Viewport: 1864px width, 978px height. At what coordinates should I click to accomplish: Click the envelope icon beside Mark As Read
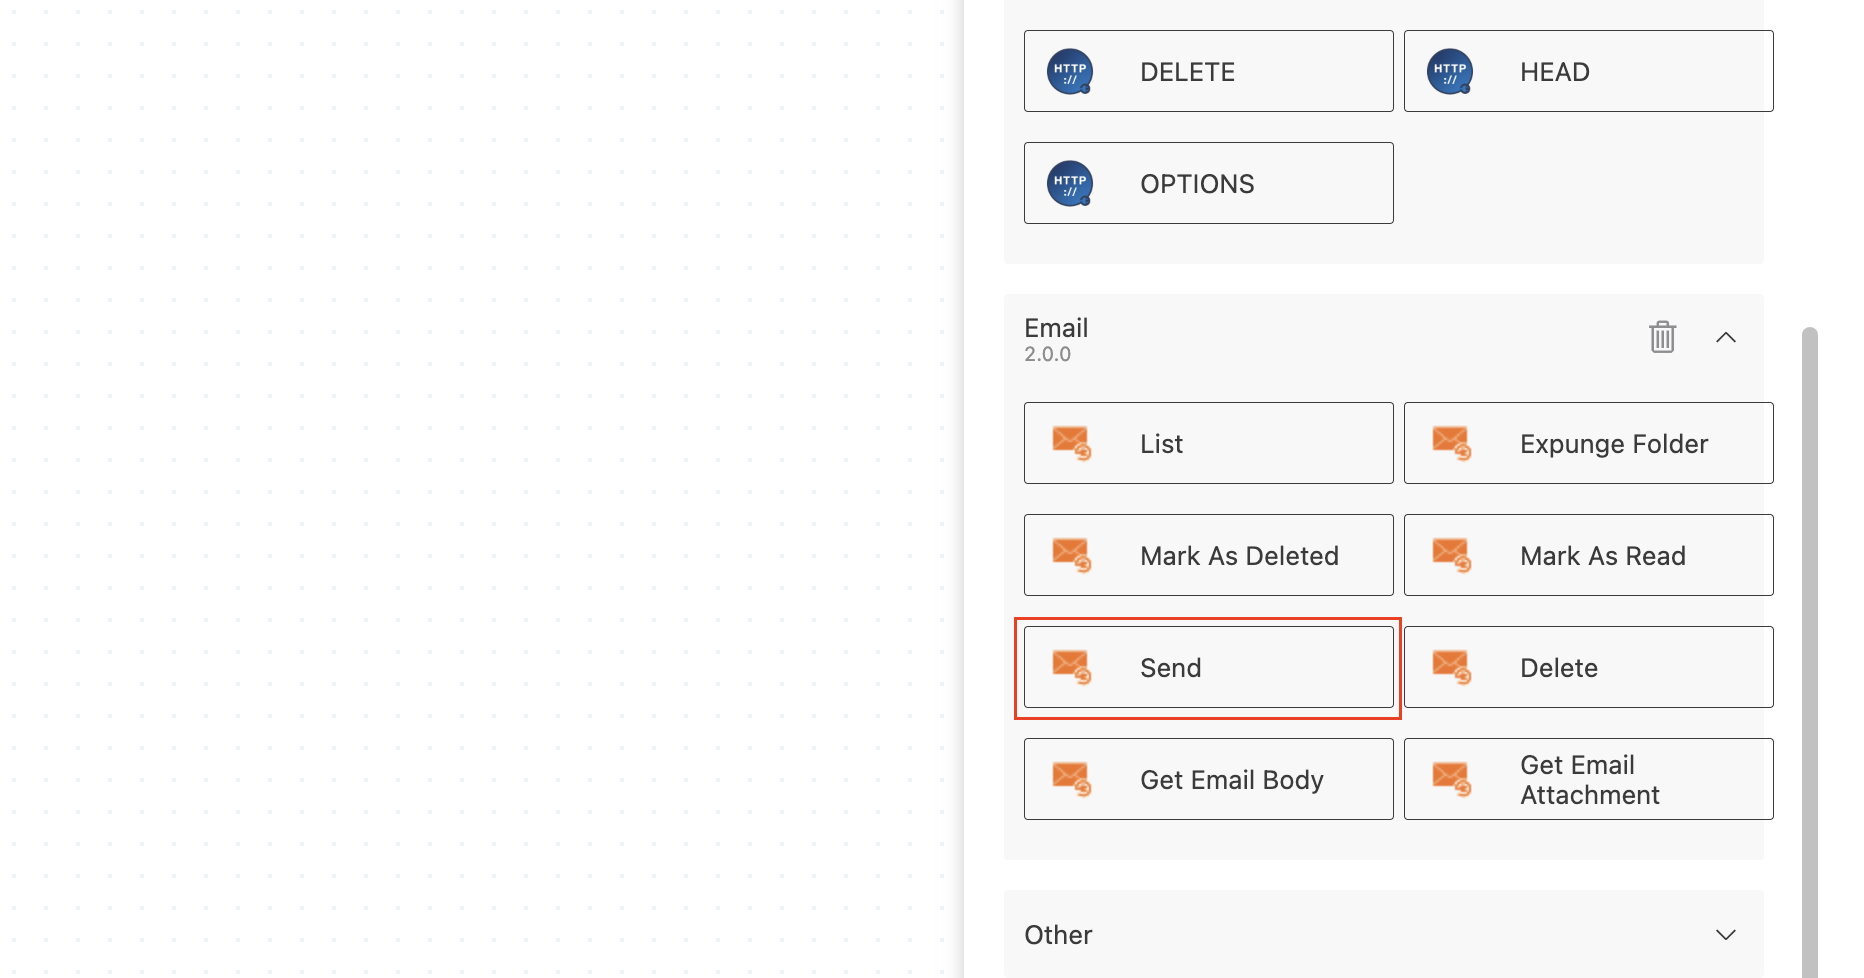1451,555
